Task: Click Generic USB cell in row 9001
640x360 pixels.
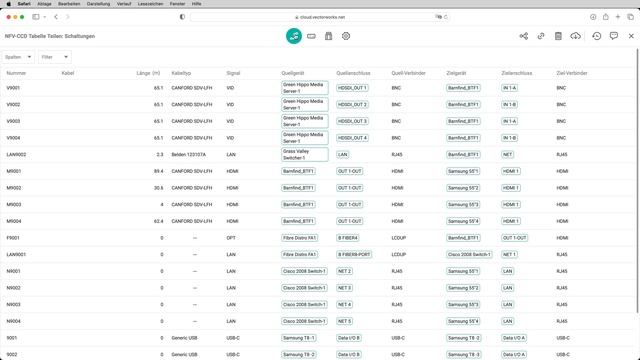Action: [x=184, y=338]
